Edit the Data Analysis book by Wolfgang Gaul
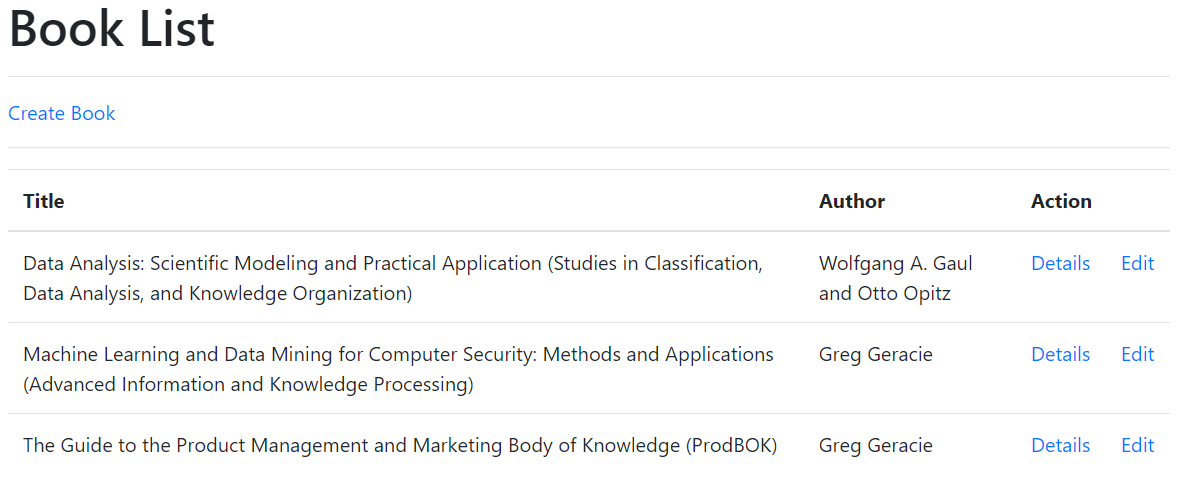 click(x=1137, y=263)
